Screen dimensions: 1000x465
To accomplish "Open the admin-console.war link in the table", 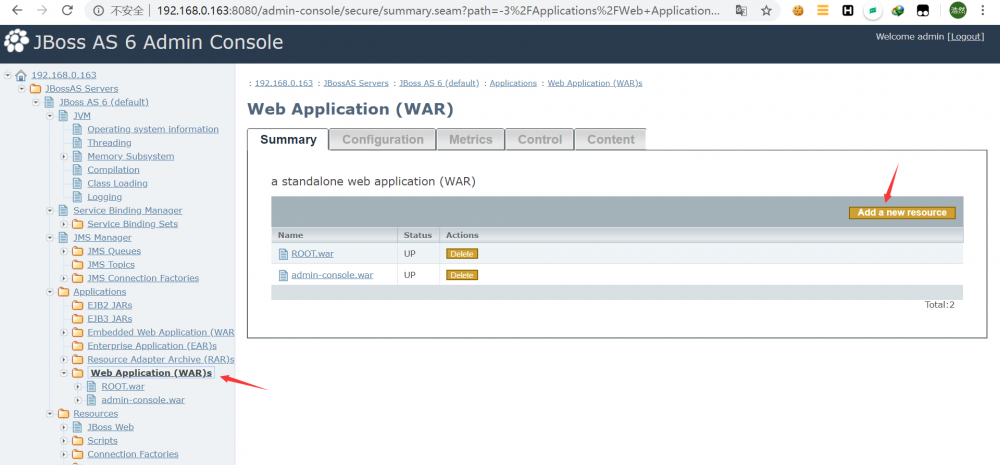I will (x=332, y=276).
